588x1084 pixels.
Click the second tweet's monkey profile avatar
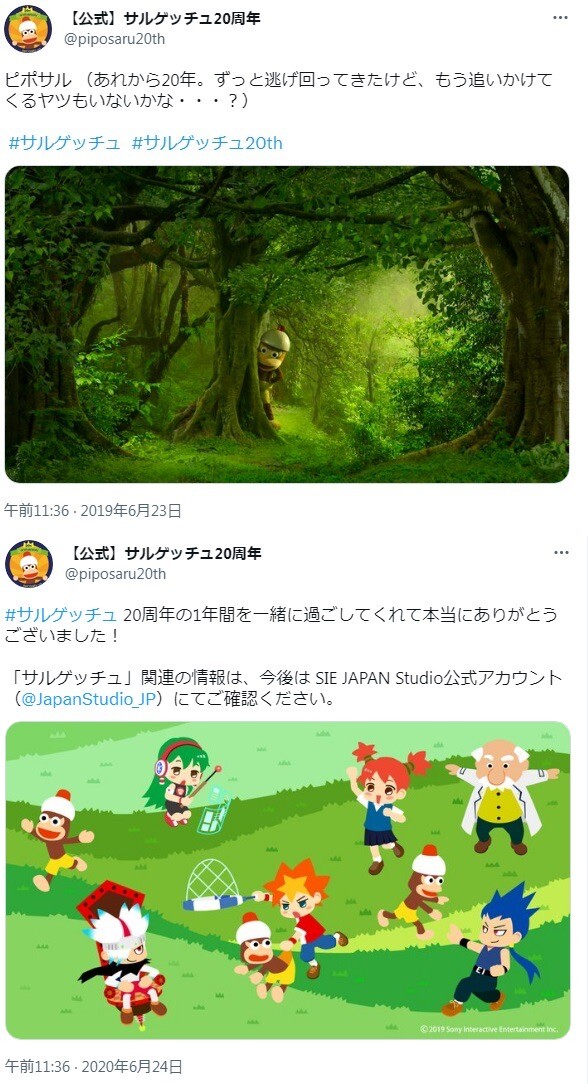pyautogui.click(x=28, y=564)
